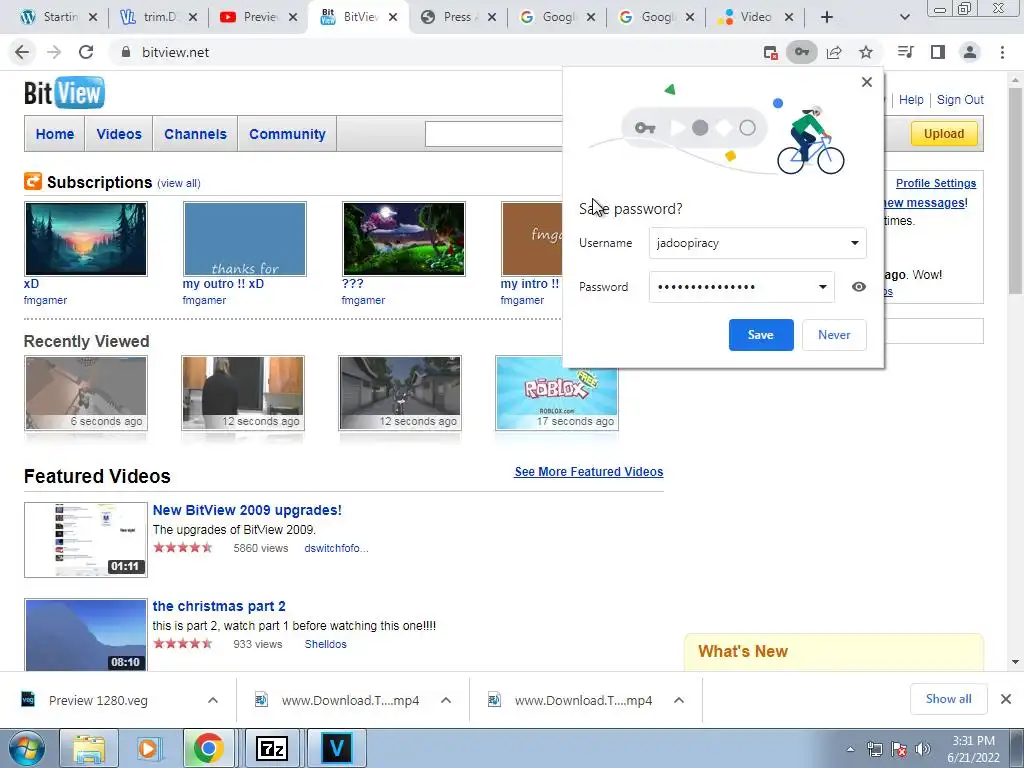The image size is (1024, 768).
Task: Open Vegas Pro from the taskbar
Action: (336, 749)
